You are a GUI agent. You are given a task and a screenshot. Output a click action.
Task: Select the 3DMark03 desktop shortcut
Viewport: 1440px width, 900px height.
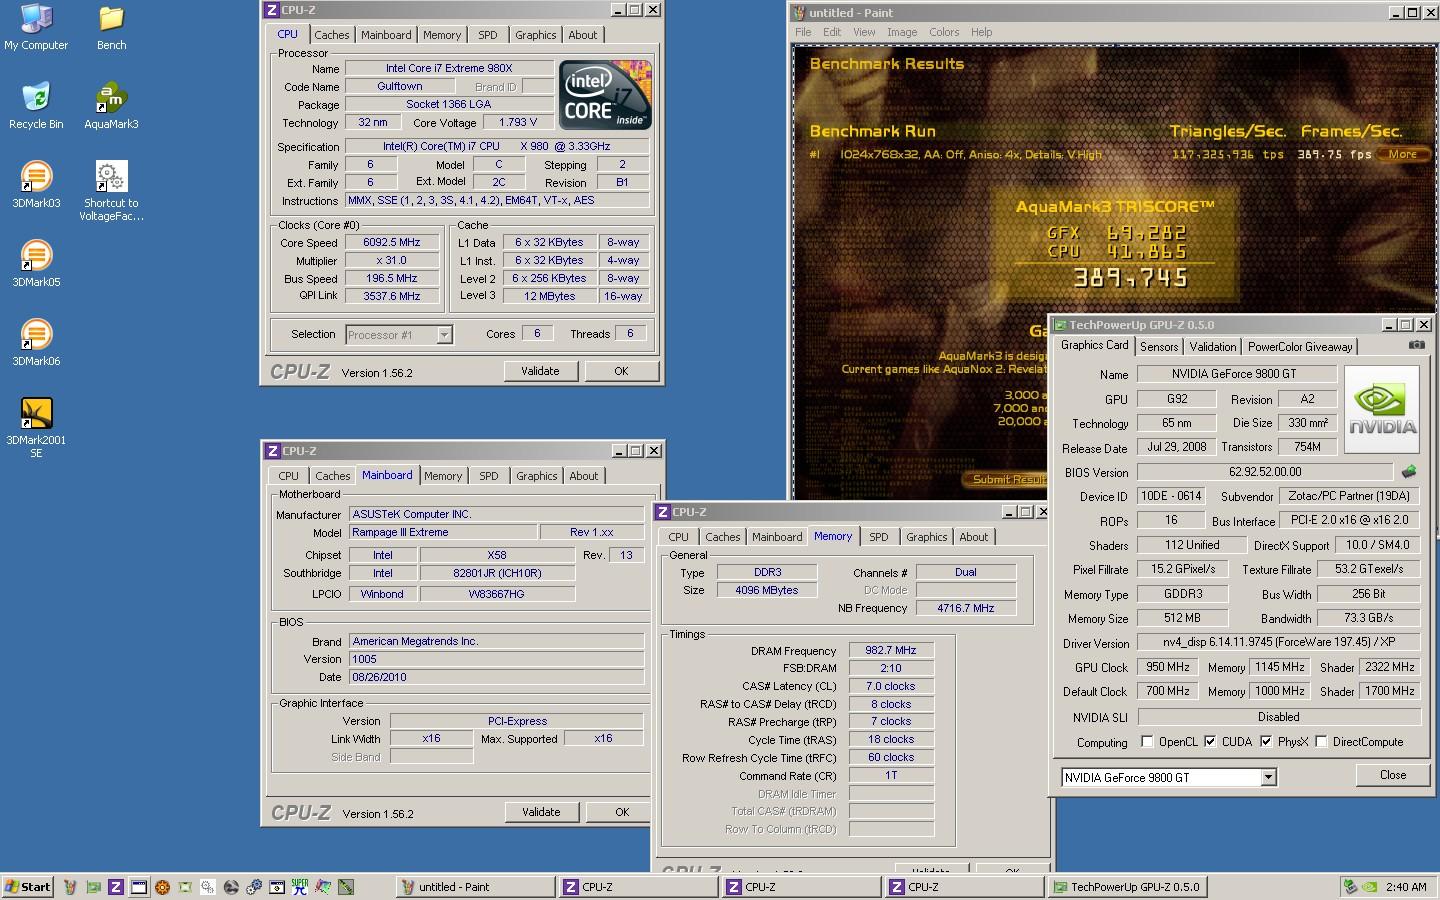tap(36, 185)
